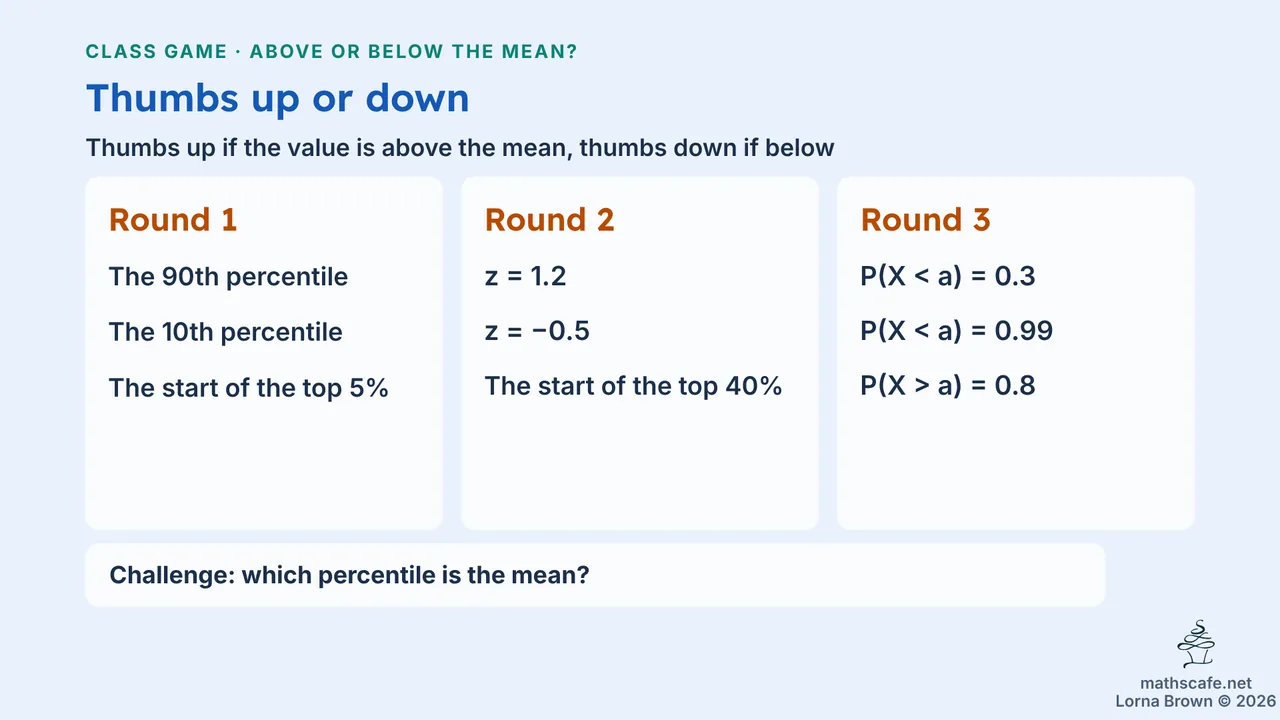Click the 'P(X < a) = 0.3' item
This screenshot has width=1280, height=720.
[948, 276]
